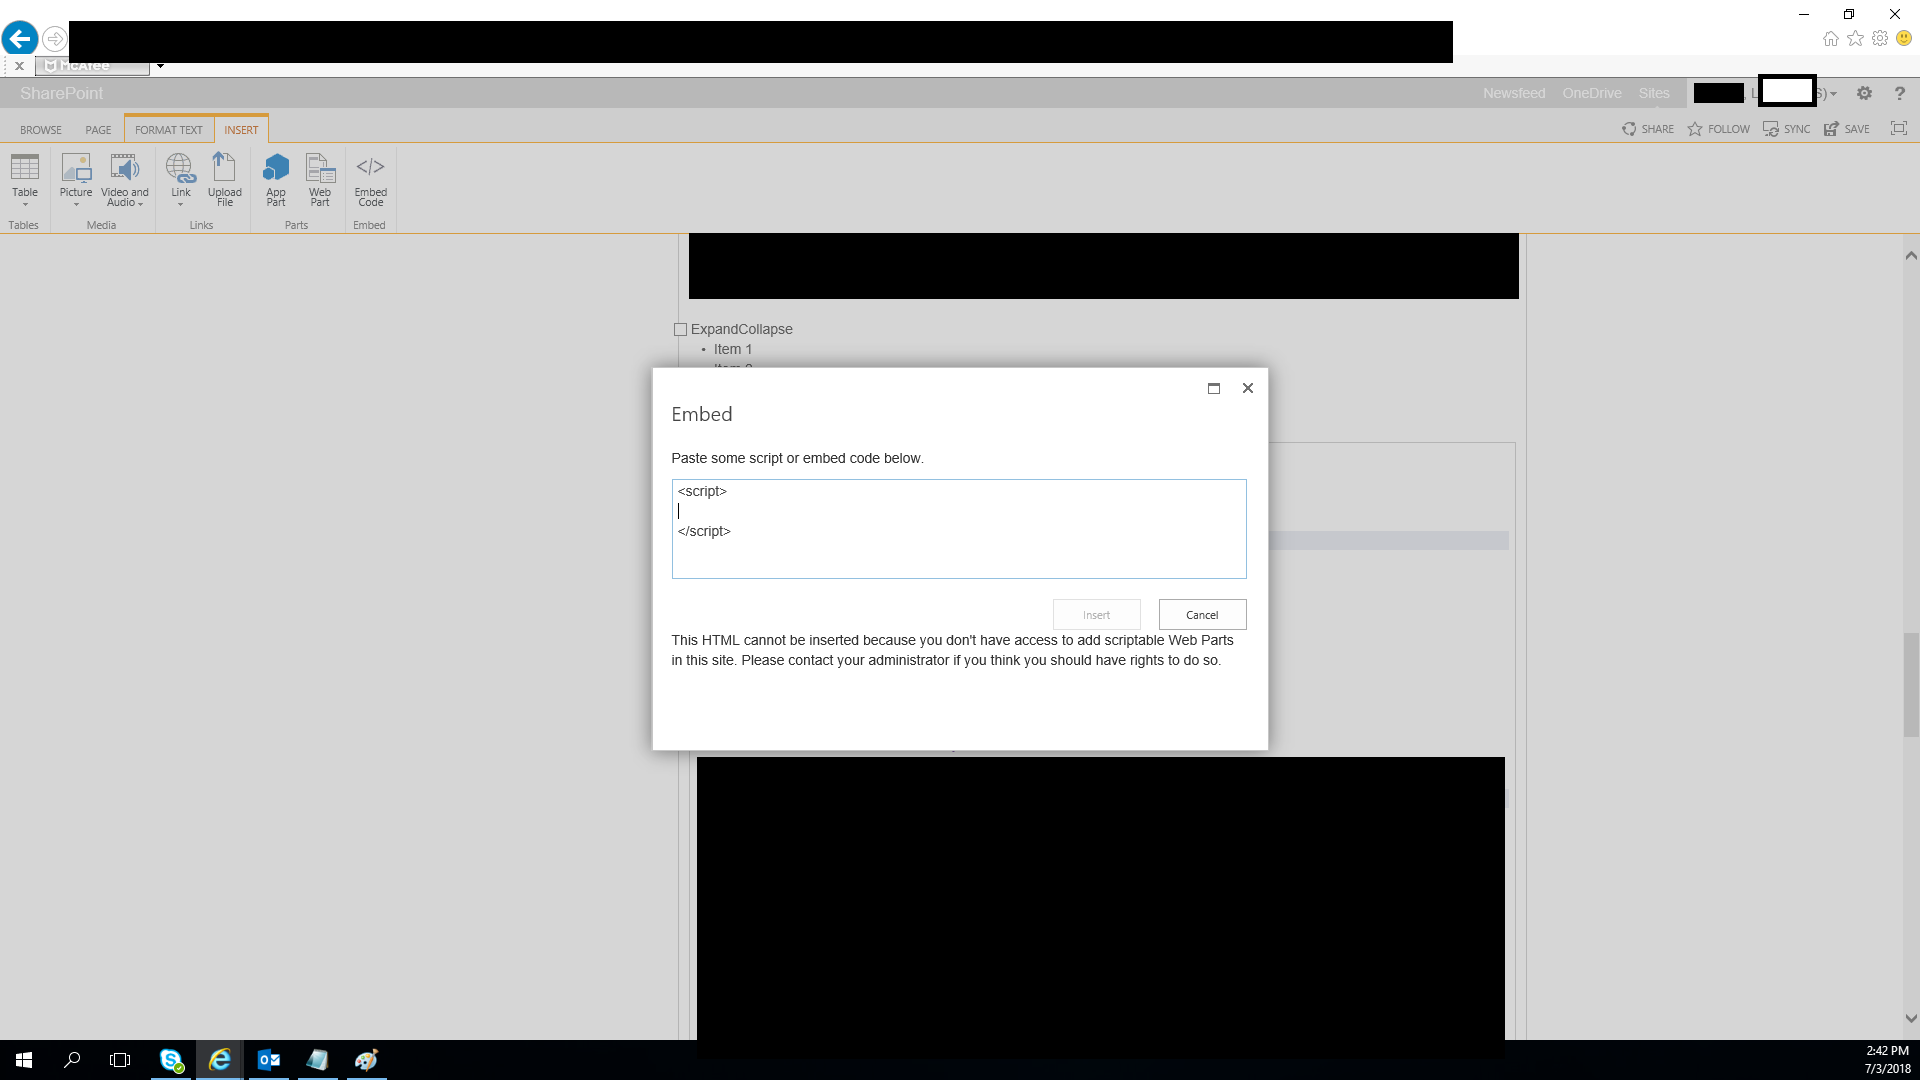Expand the Link dropdown arrow
Viewport: 1920px width, 1080px height.
click(180, 204)
